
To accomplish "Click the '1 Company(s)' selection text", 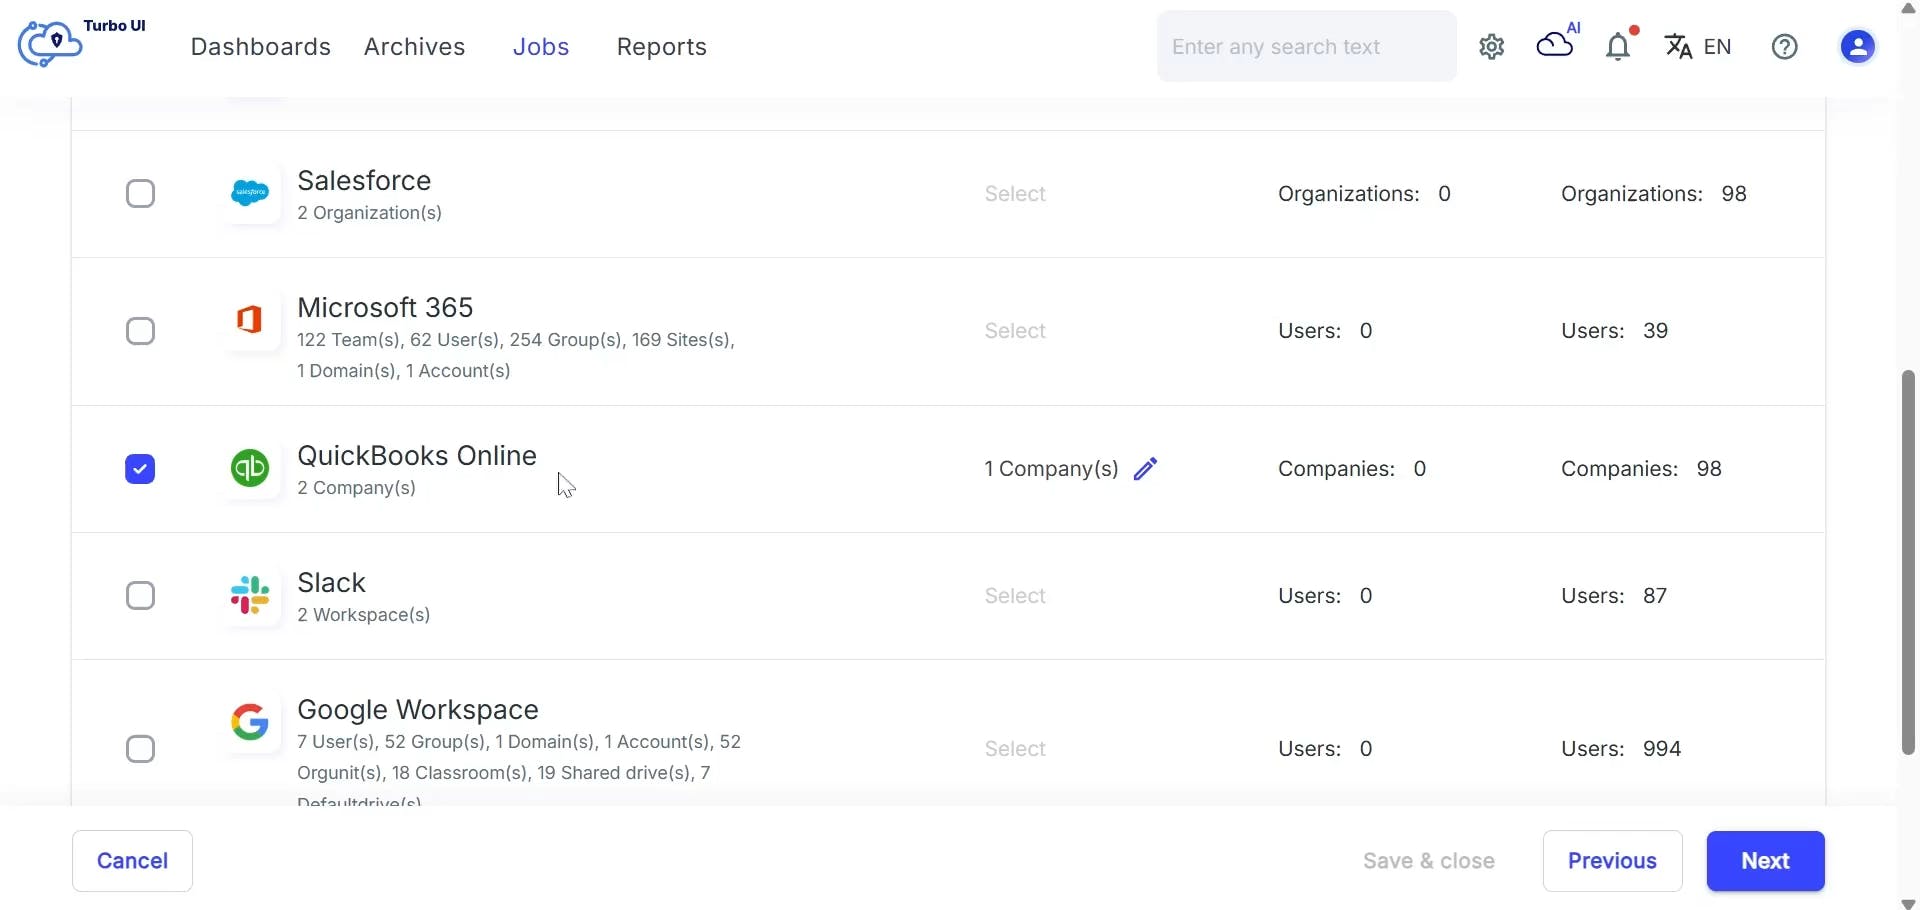I will 1051,469.
